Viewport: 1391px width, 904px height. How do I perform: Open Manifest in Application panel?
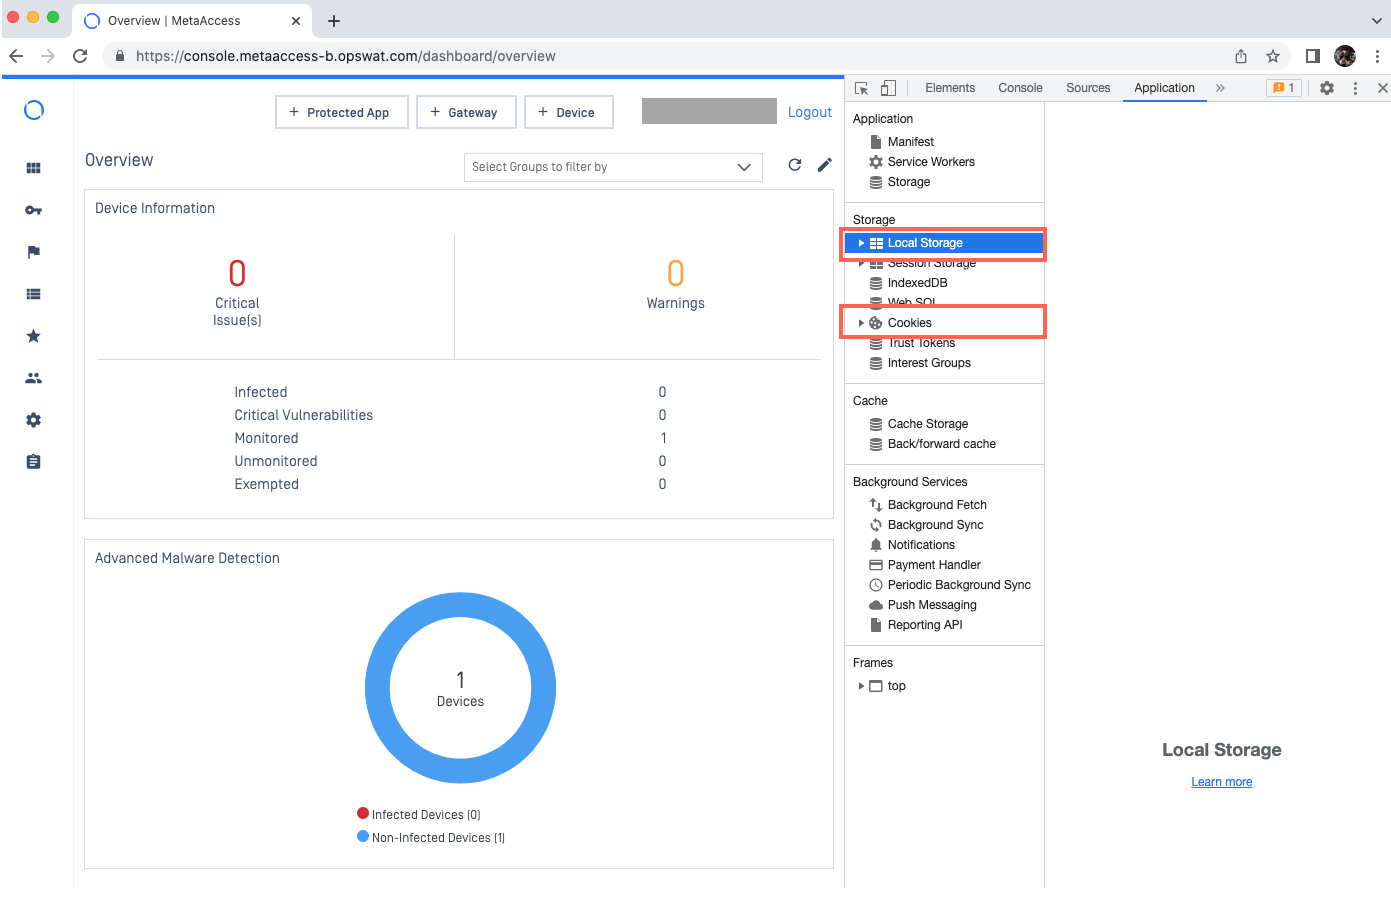(910, 142)
